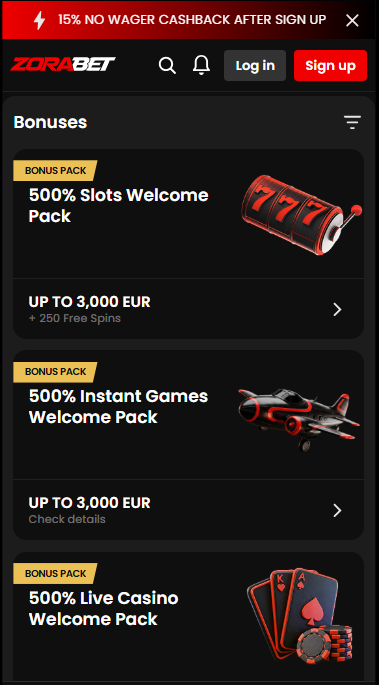Dismiss the cashback promo banner
The height and width of the screenshot is (685, 379).
pos(352,20)
